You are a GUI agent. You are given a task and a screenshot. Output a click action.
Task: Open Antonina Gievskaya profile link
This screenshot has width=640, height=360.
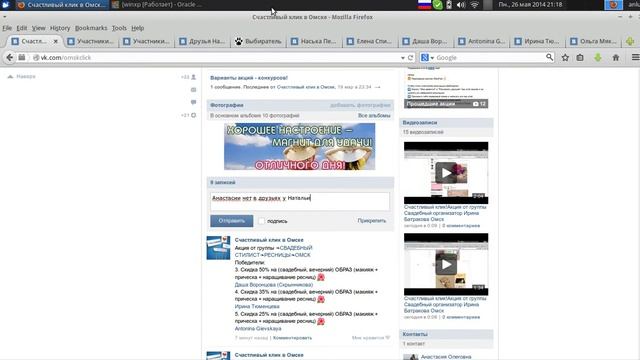(258, 328)
